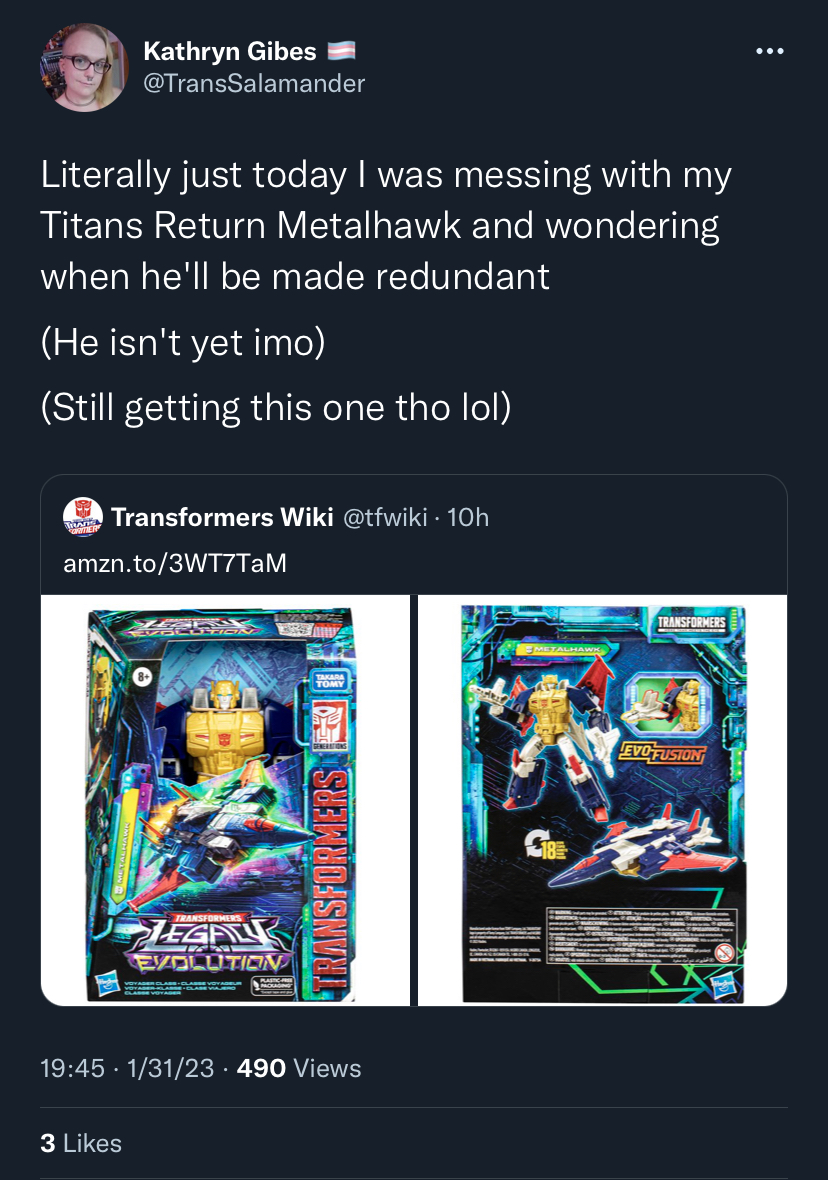
Task: Click the "Still getting this one tho" line
Action: point(276,407)
